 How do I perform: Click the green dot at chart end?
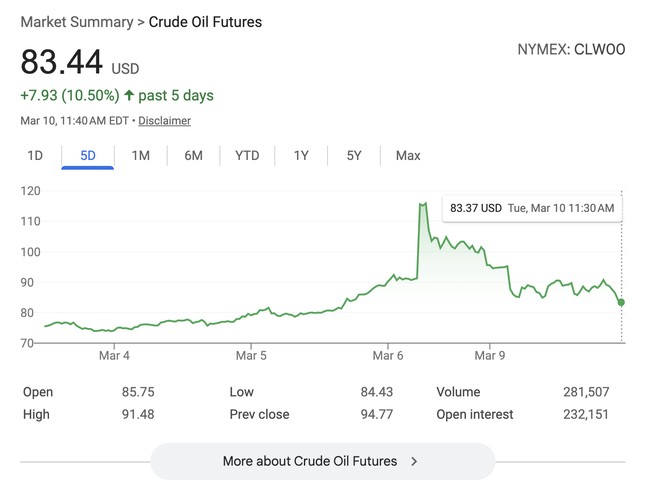tap(622, 302)
